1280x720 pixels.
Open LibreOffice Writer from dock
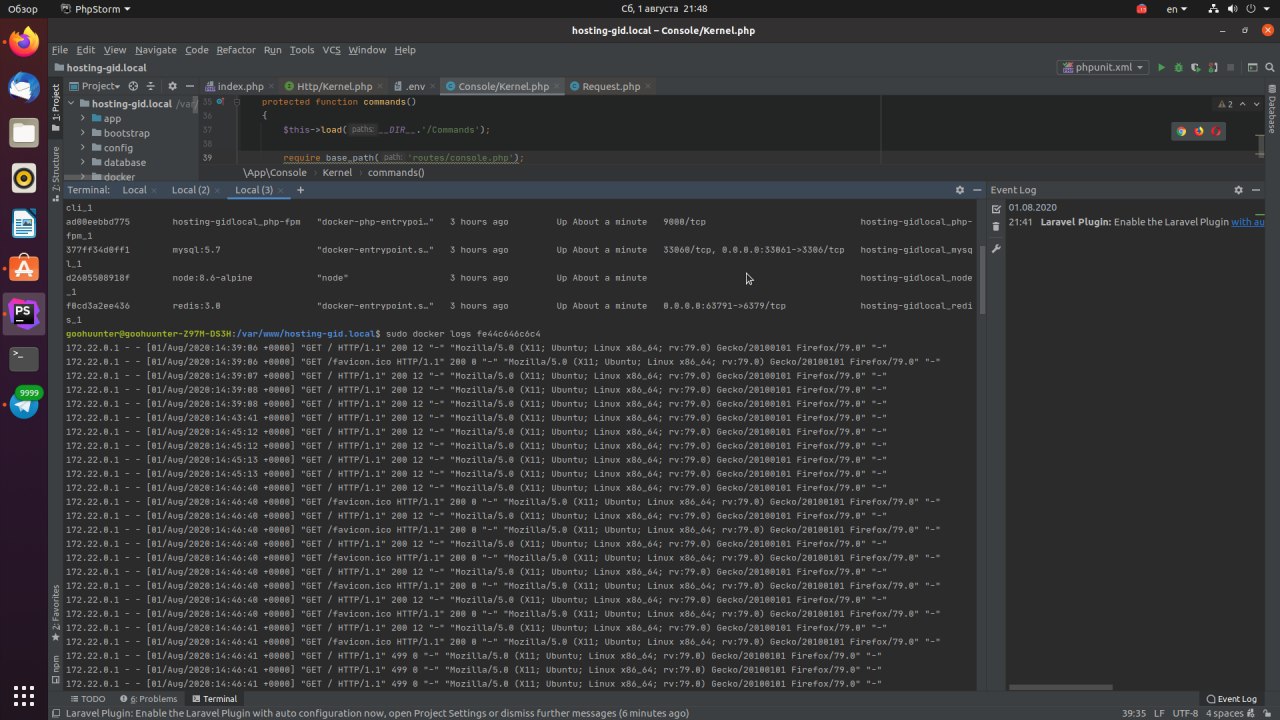(24, 223)
